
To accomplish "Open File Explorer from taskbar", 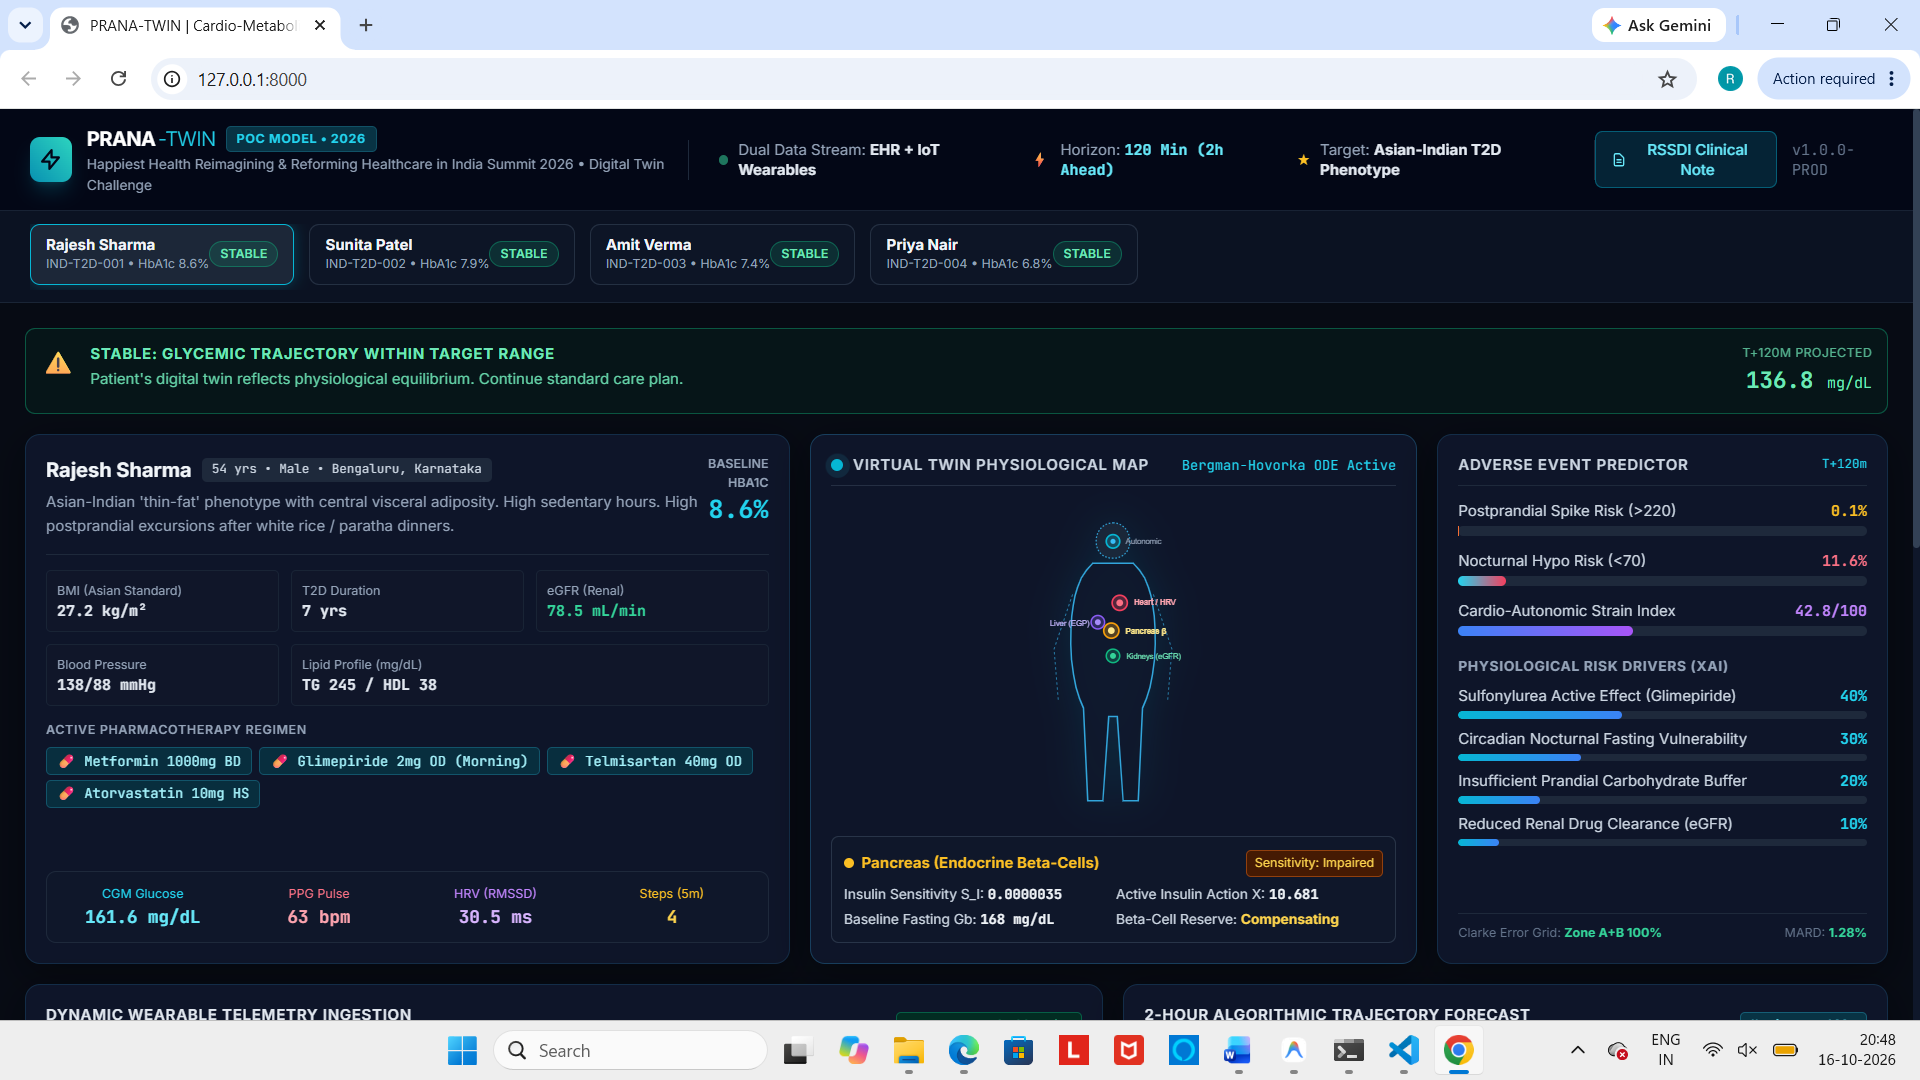I will click(x=908, y=1050).
